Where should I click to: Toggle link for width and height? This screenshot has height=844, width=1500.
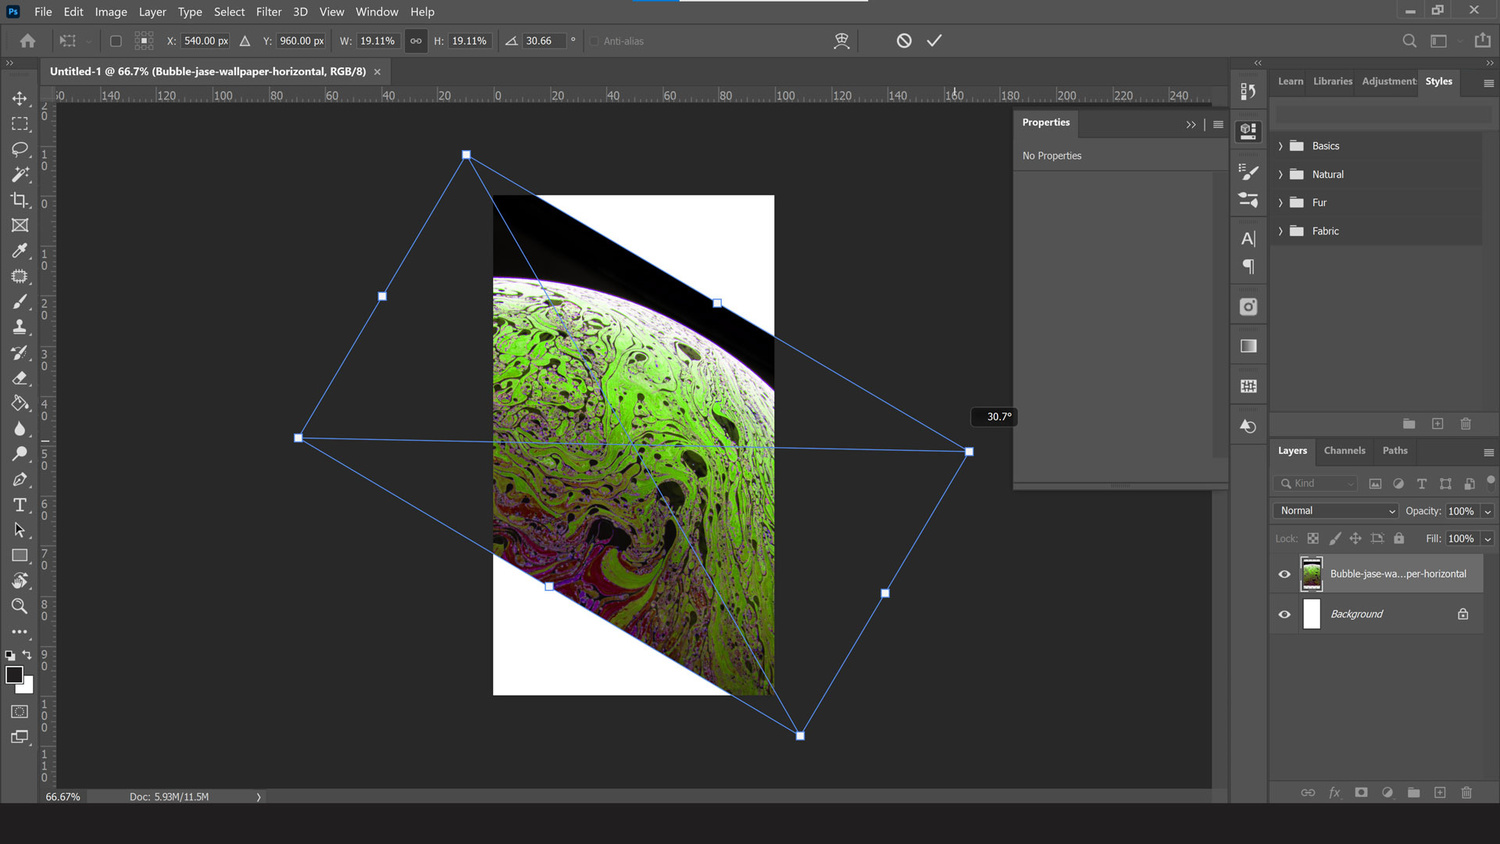click(416, 41)
